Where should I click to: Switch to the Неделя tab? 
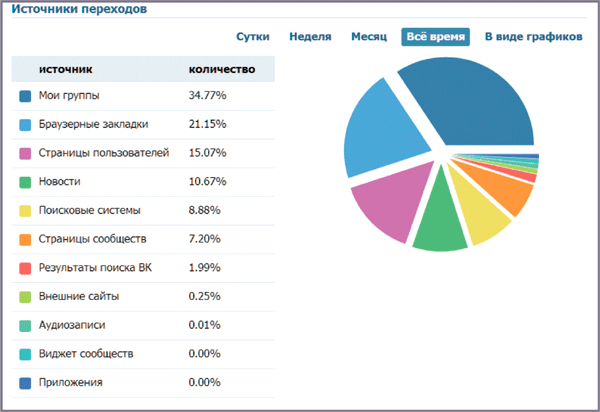pos(310,37)
